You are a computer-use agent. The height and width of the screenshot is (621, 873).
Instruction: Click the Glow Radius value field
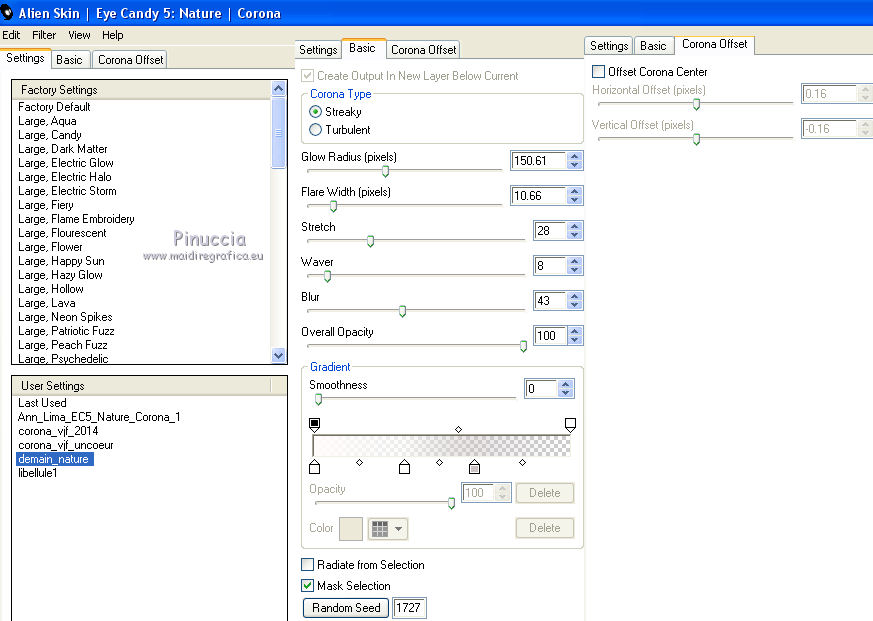click(539, 160)
